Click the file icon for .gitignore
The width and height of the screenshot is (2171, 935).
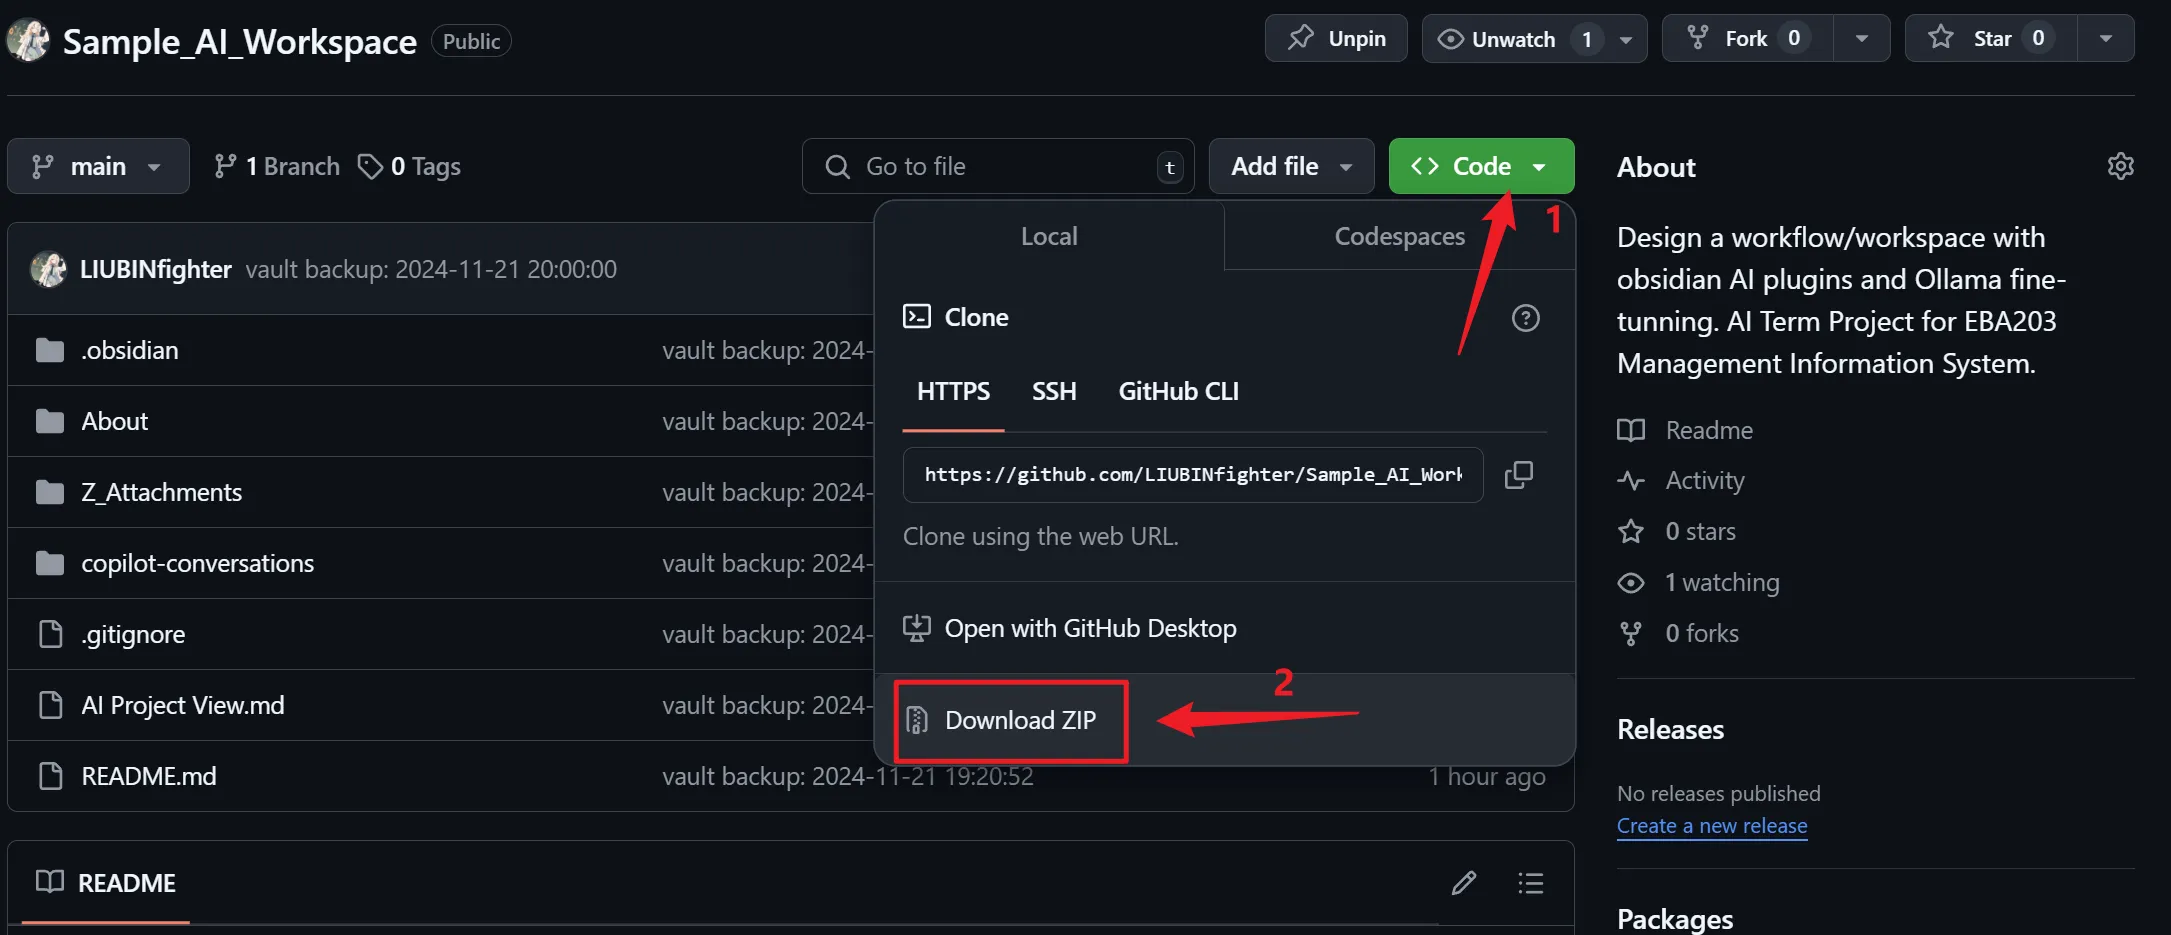pos(50,634)
